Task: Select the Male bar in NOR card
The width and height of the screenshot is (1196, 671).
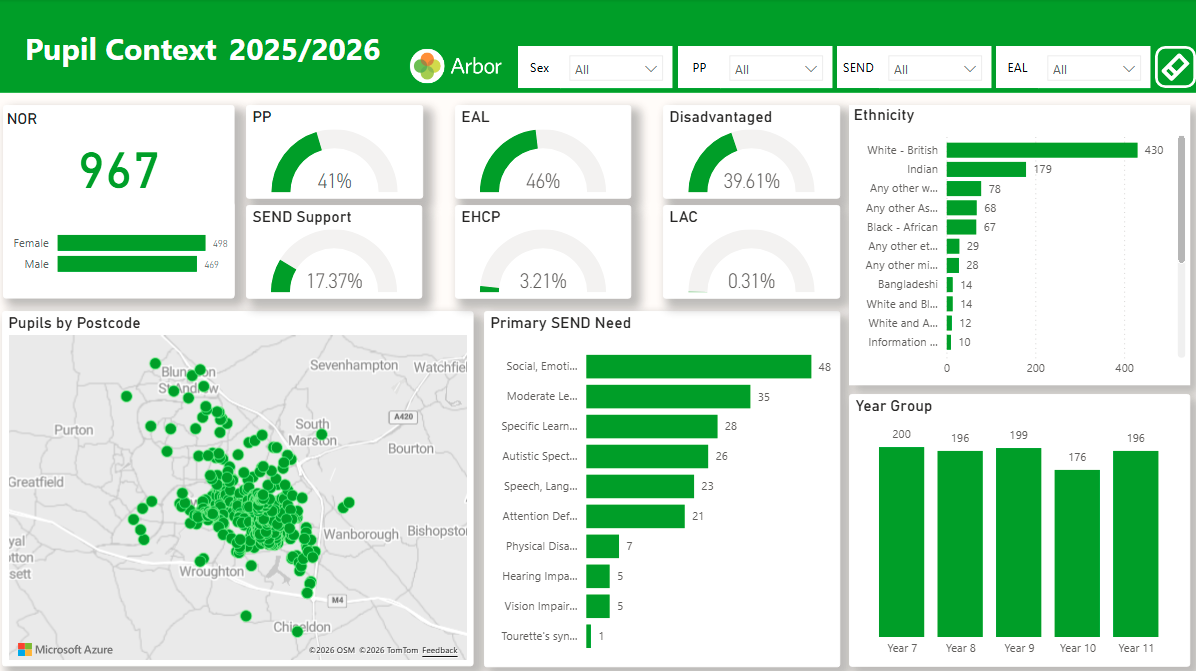Action: tap(127, 264)
